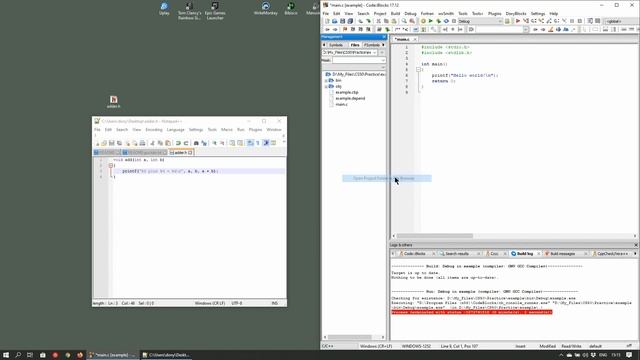Click the Jump back arrow in Code::Blocks
Screen dimensions: 640x360
(327, 29)
